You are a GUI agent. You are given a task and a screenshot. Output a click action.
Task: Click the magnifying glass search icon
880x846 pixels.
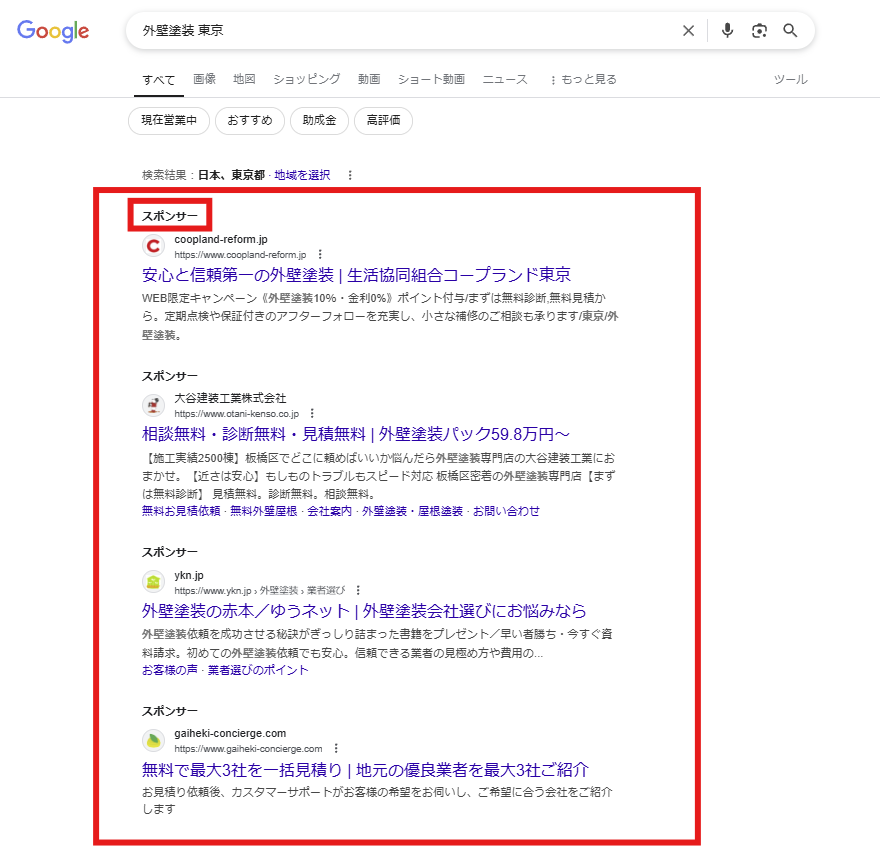(790, 30)
